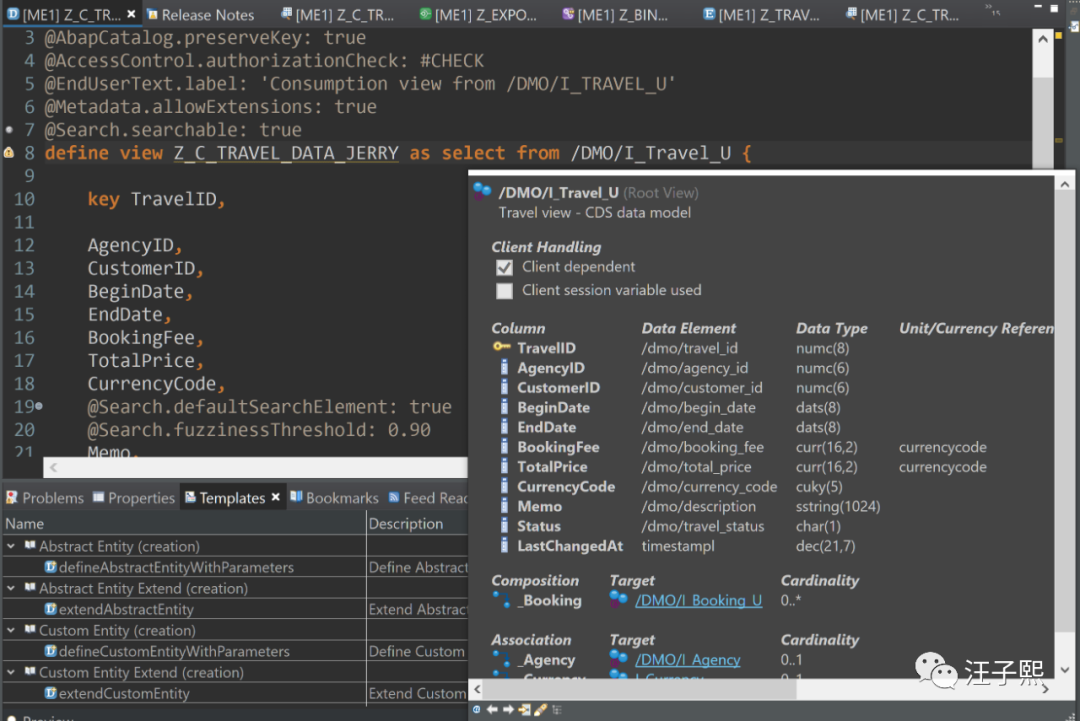
Task: Click the forward arrow in popup toolbar
Action: [507, 710]
